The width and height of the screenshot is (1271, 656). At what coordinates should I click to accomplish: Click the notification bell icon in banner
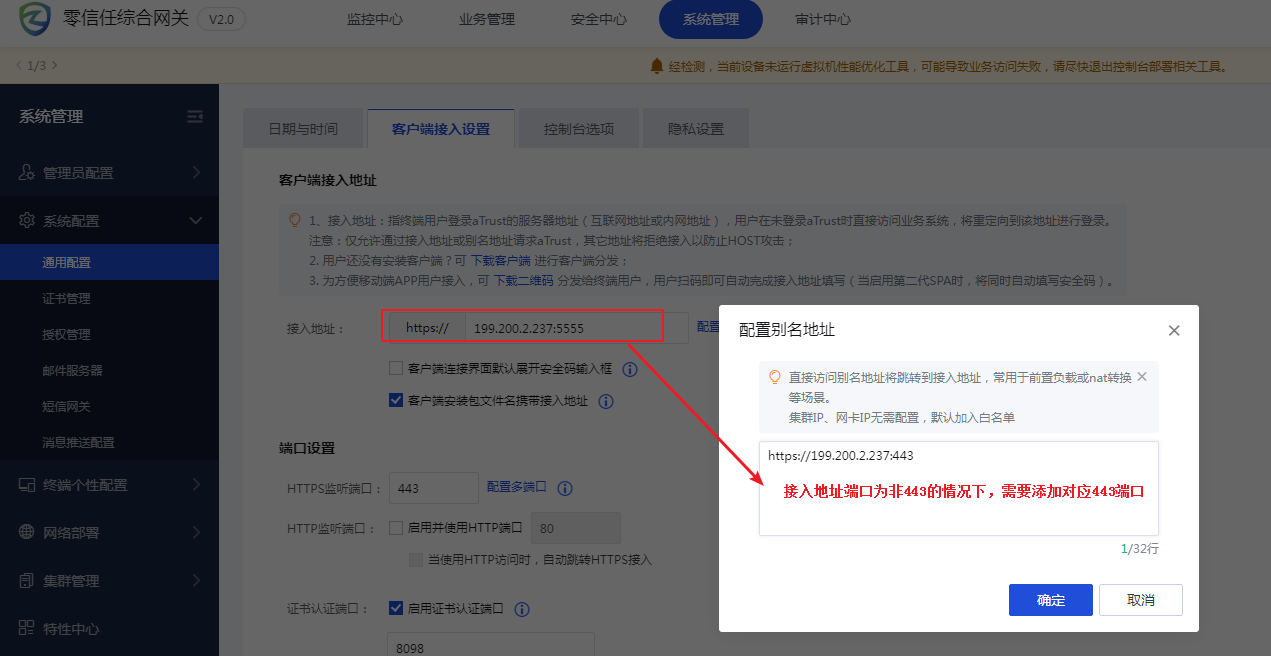[x=657, y=66]
